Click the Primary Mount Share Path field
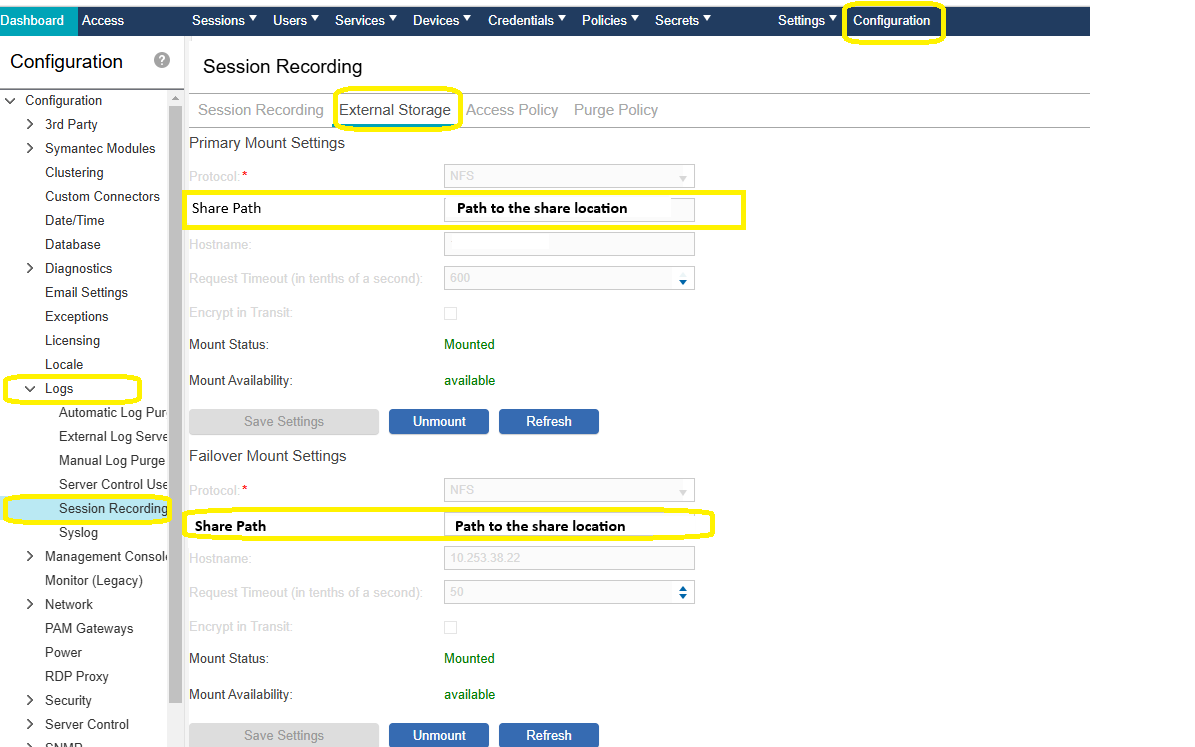 (569, 209)
